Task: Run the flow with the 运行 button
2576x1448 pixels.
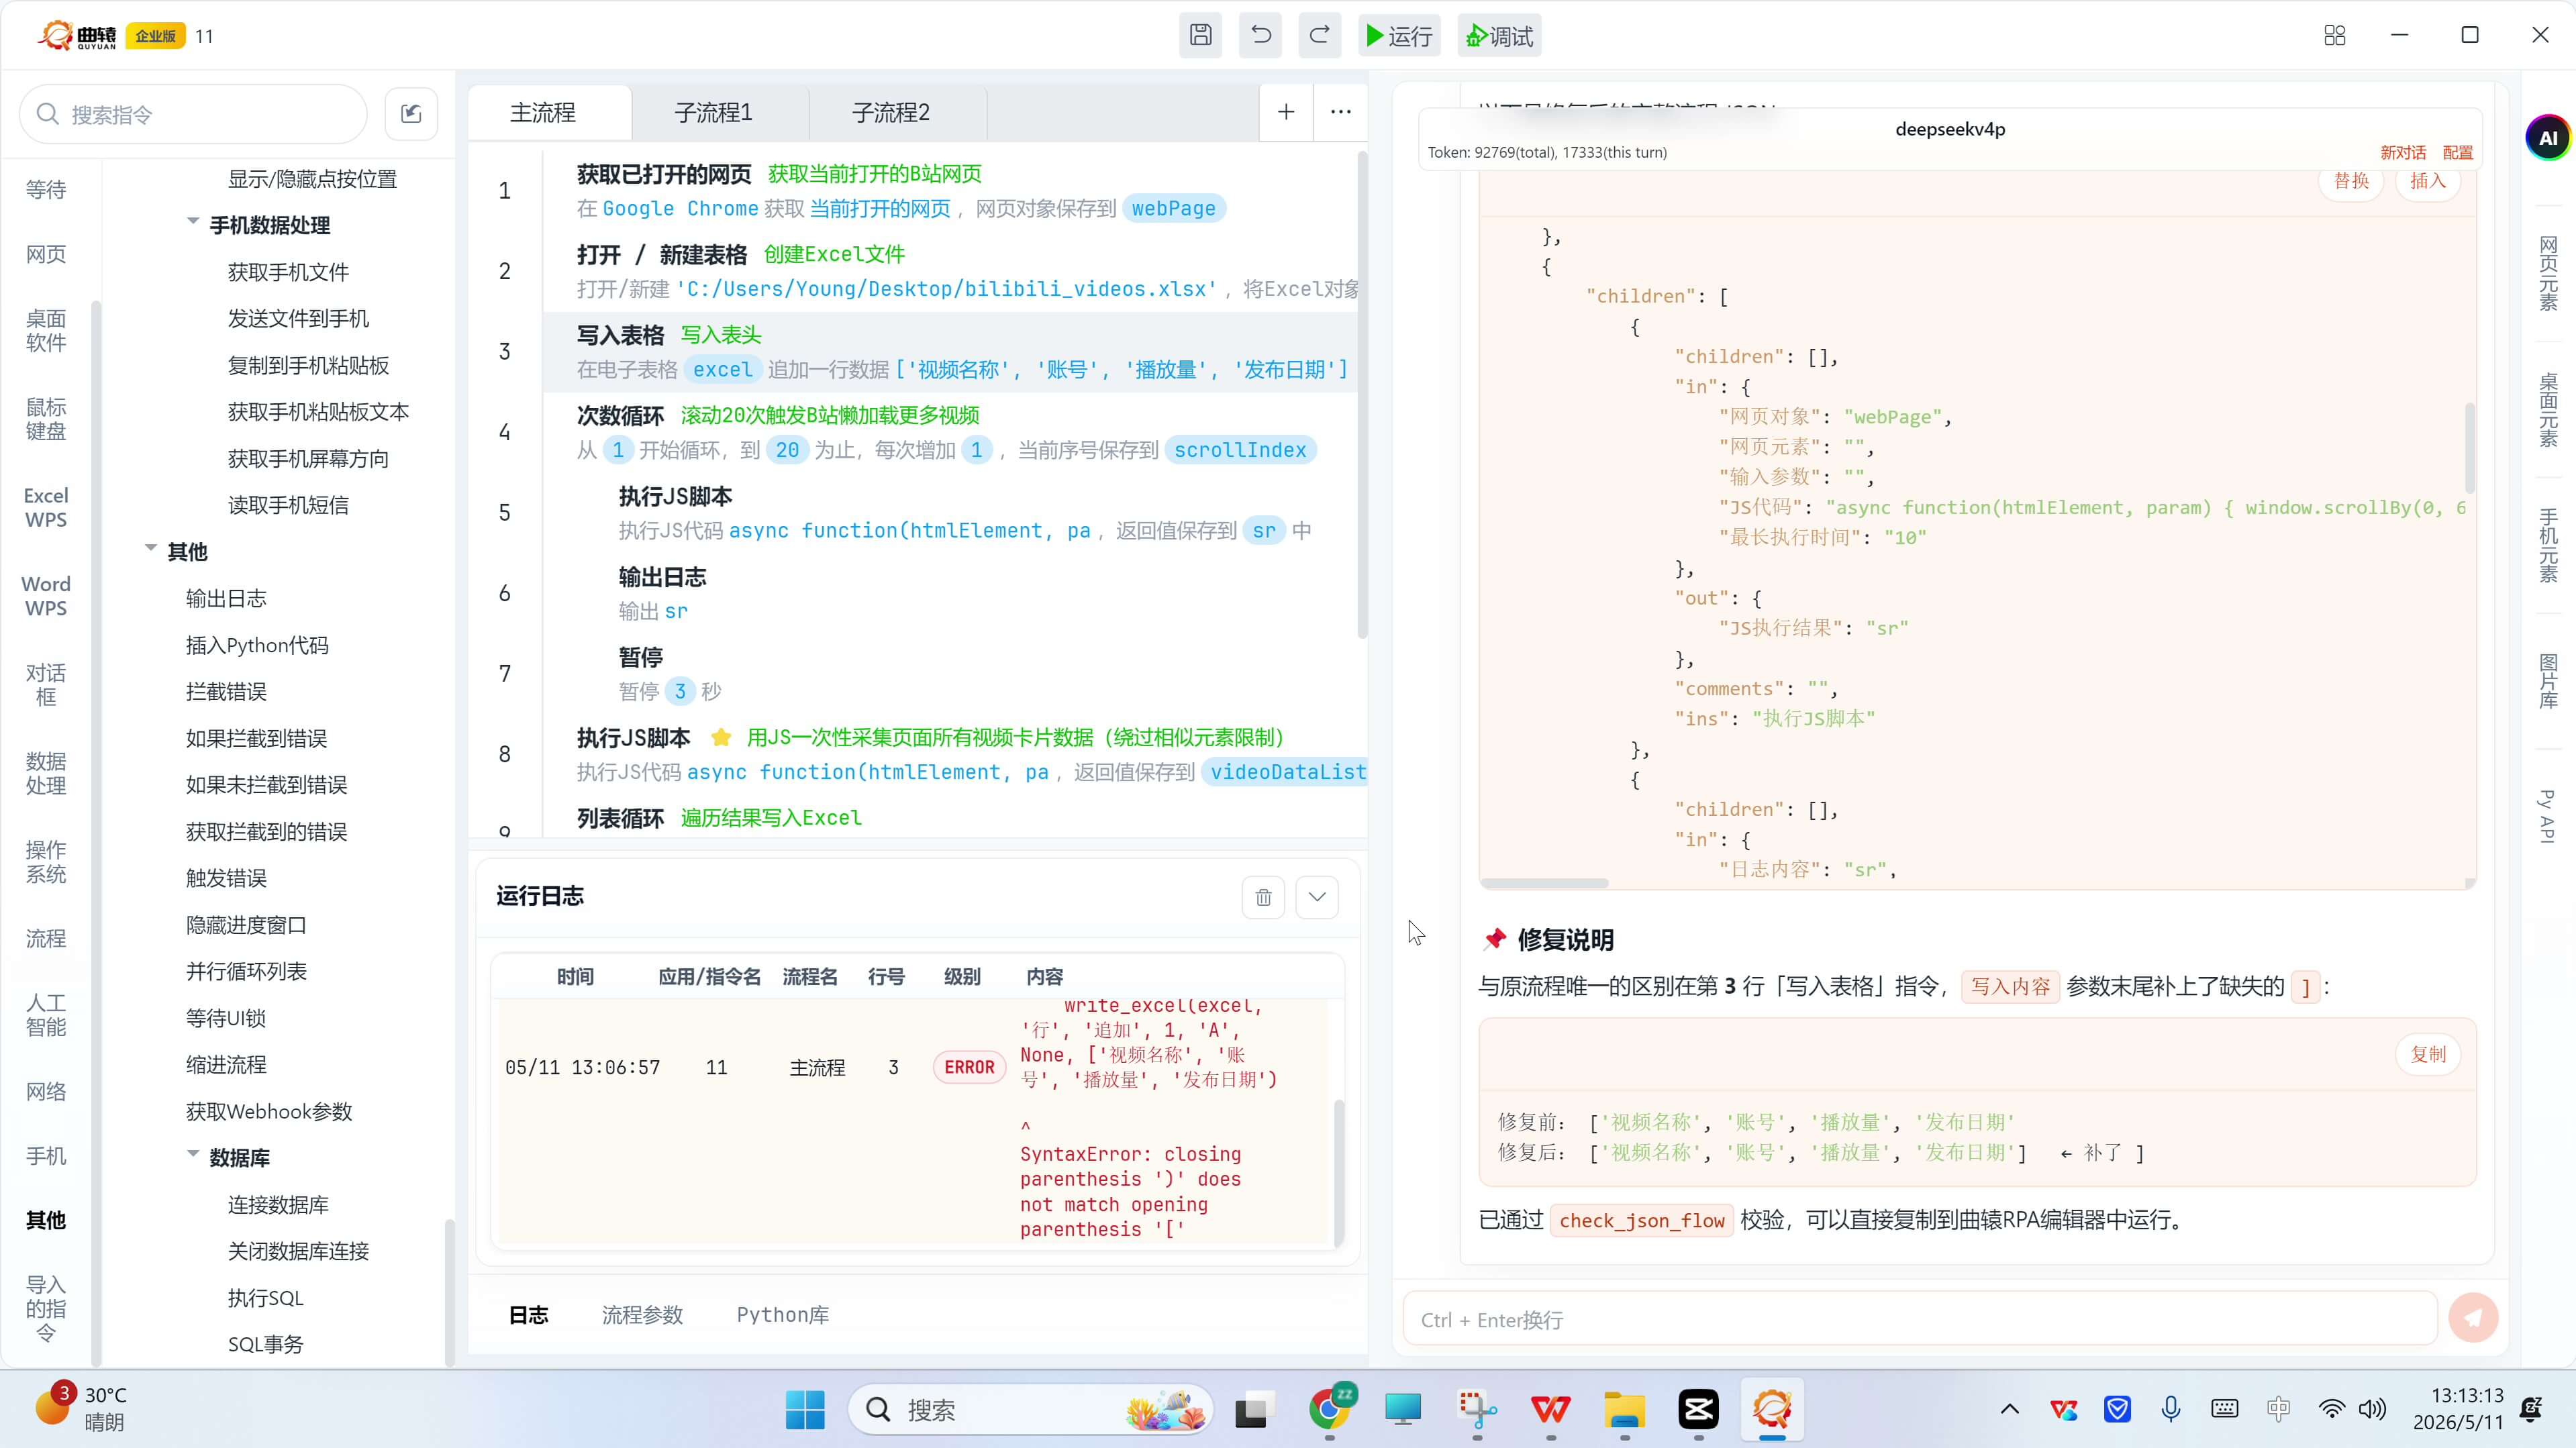Action: tap(1399, 36)
